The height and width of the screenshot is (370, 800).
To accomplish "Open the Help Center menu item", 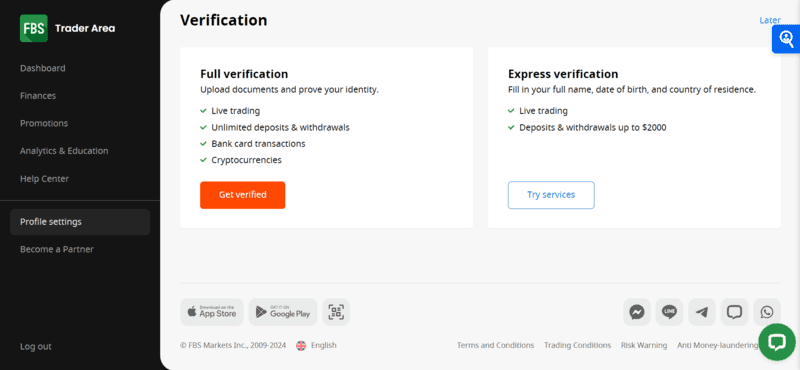I will point(44,179).
